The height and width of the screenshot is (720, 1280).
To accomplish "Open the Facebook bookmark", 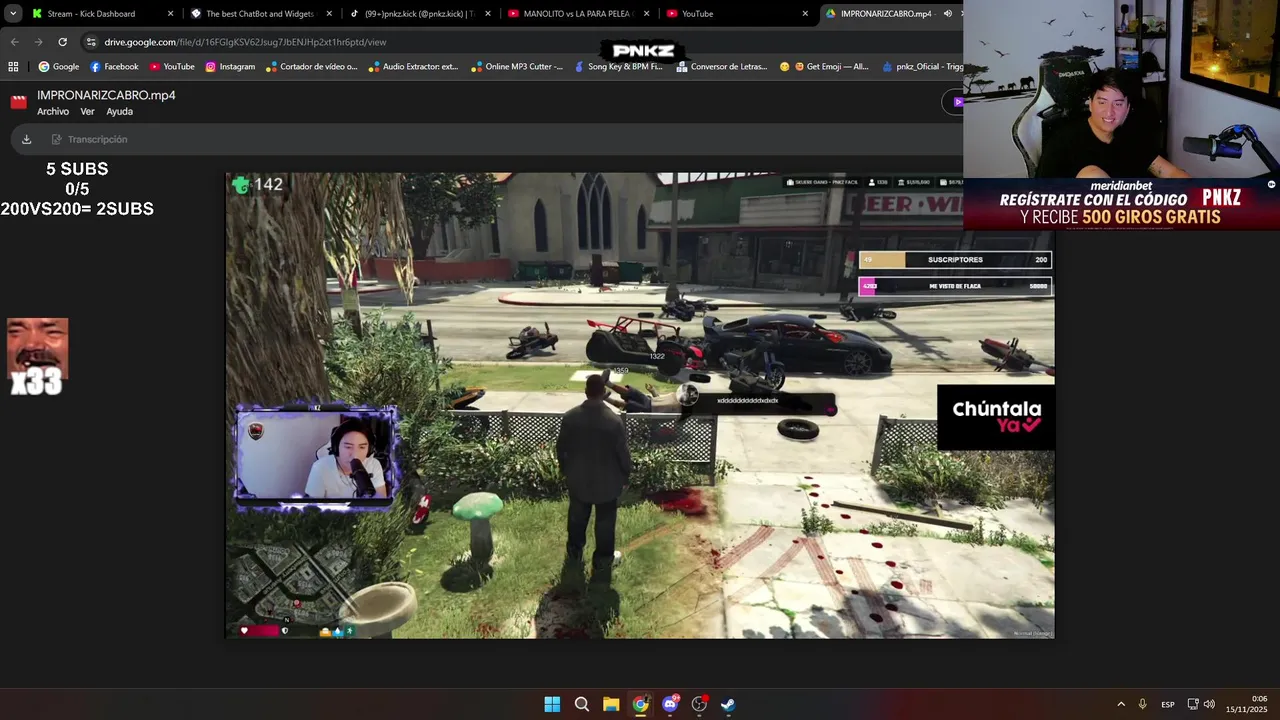I will [114, 67].
